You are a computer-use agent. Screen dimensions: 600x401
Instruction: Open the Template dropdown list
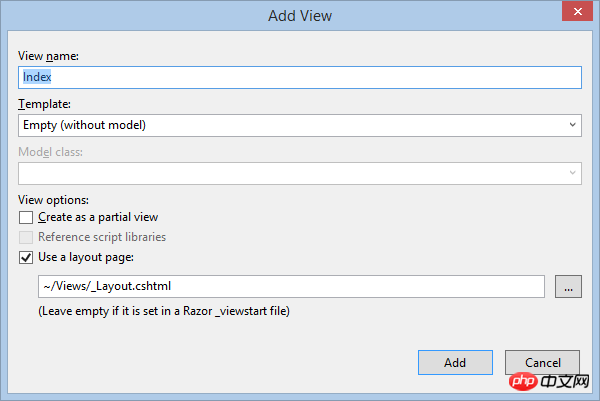[x=300, y=125]
